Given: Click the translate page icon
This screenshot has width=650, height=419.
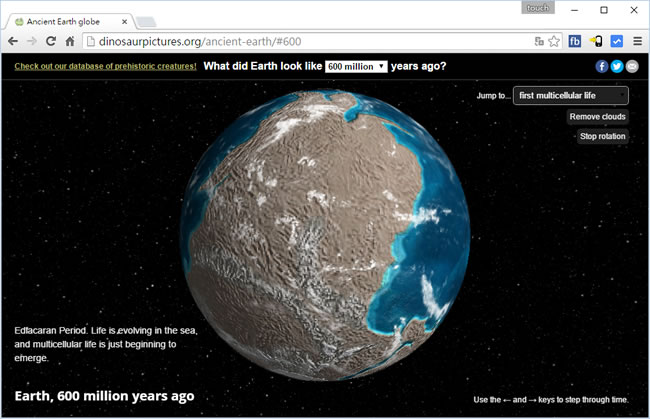Looking at the screenshot, I should coord(539,41).
